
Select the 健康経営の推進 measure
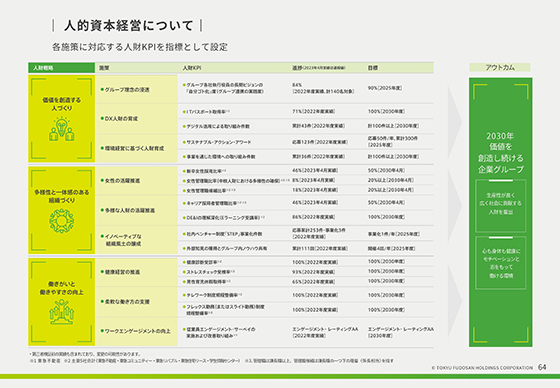coord(120,272)
